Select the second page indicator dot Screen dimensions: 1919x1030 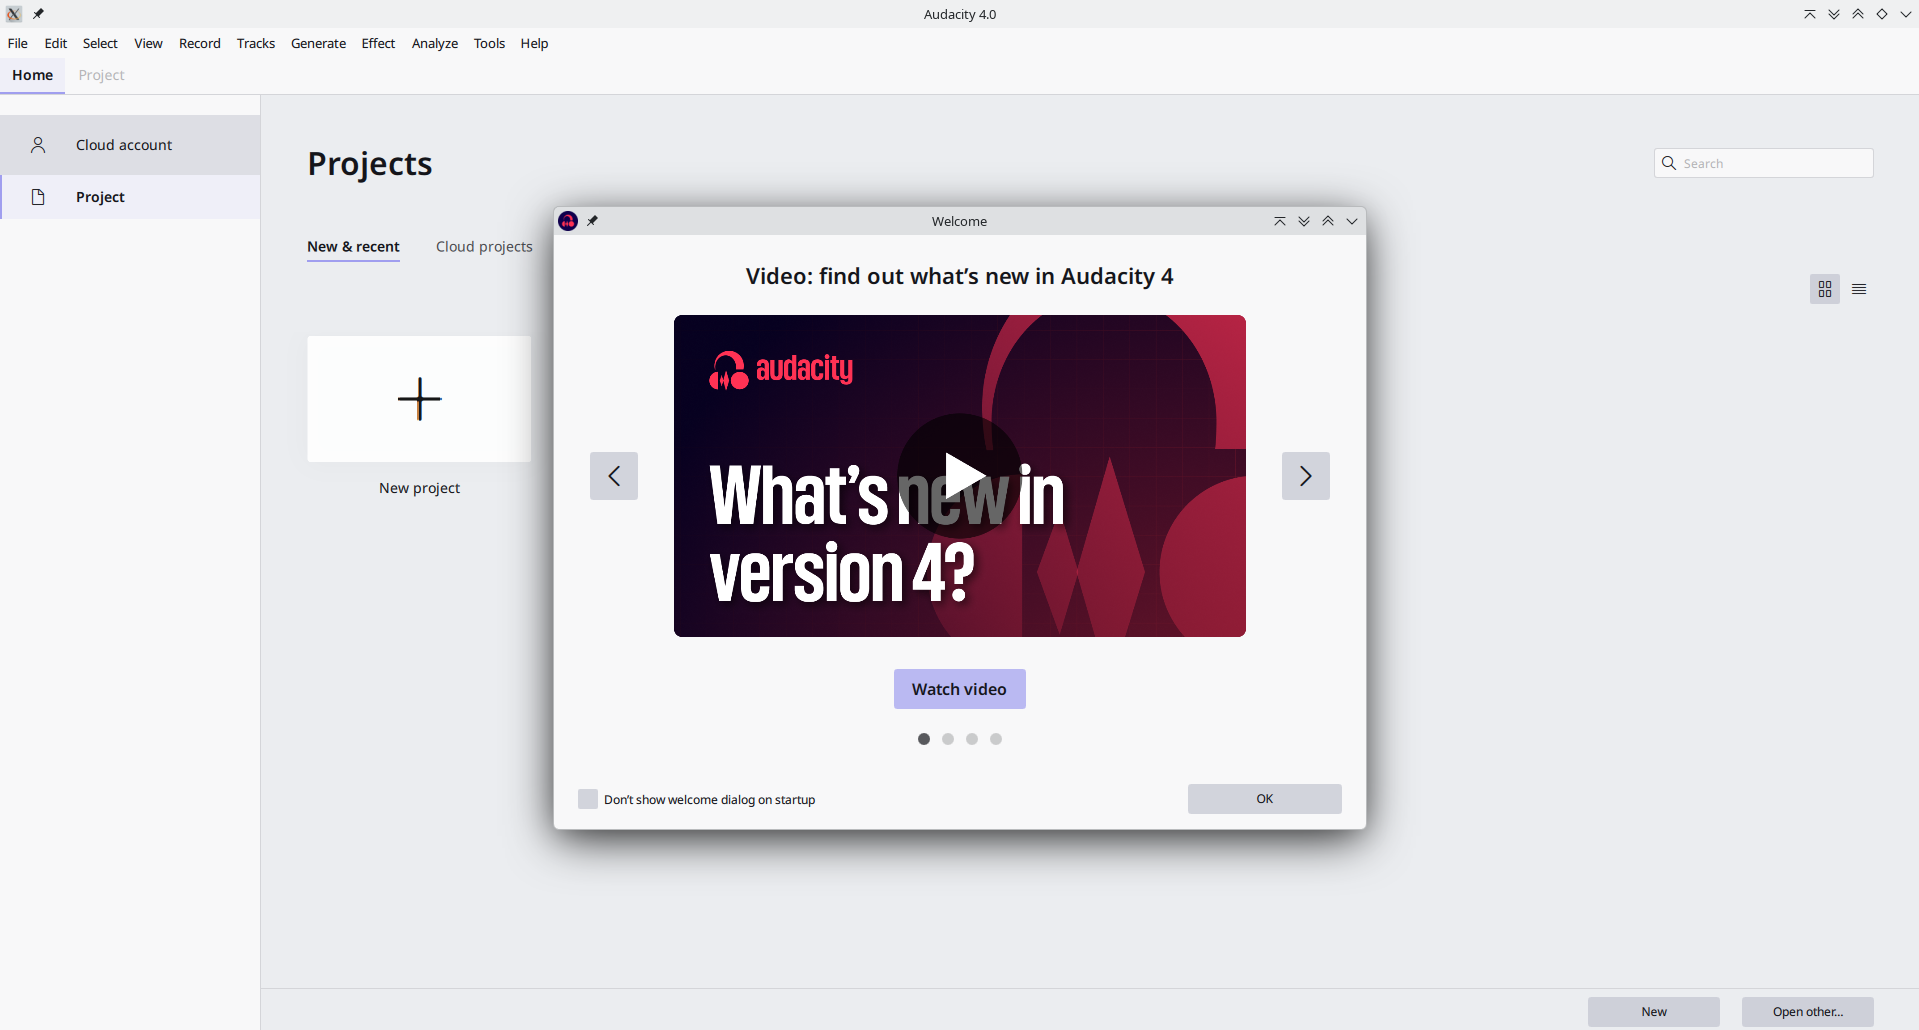948,739
